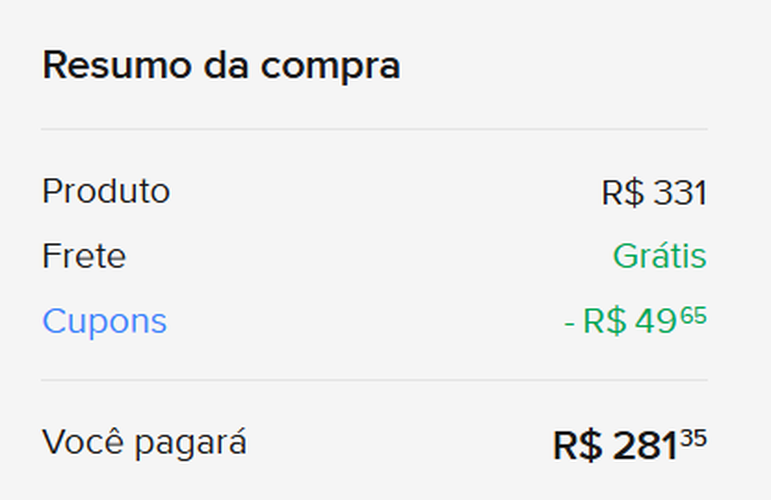Screen dimensions: 771x500
Task: Click the minus sign before the coupon discount
Action: [x=569, y=323]
